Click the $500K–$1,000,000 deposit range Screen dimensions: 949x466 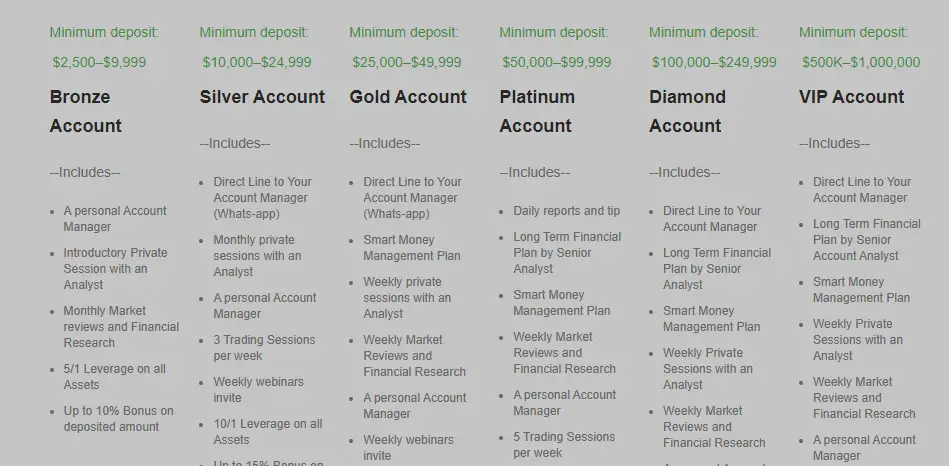pyautogui.click(x=861, y=62)
